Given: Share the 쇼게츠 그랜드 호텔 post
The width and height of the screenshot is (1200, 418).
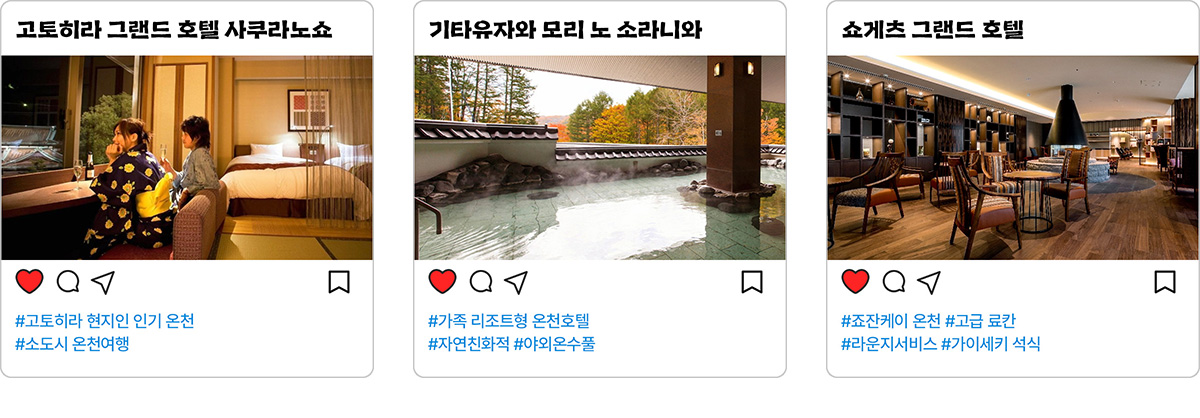Looking at the screenshot, I should (x=929, y=282).
